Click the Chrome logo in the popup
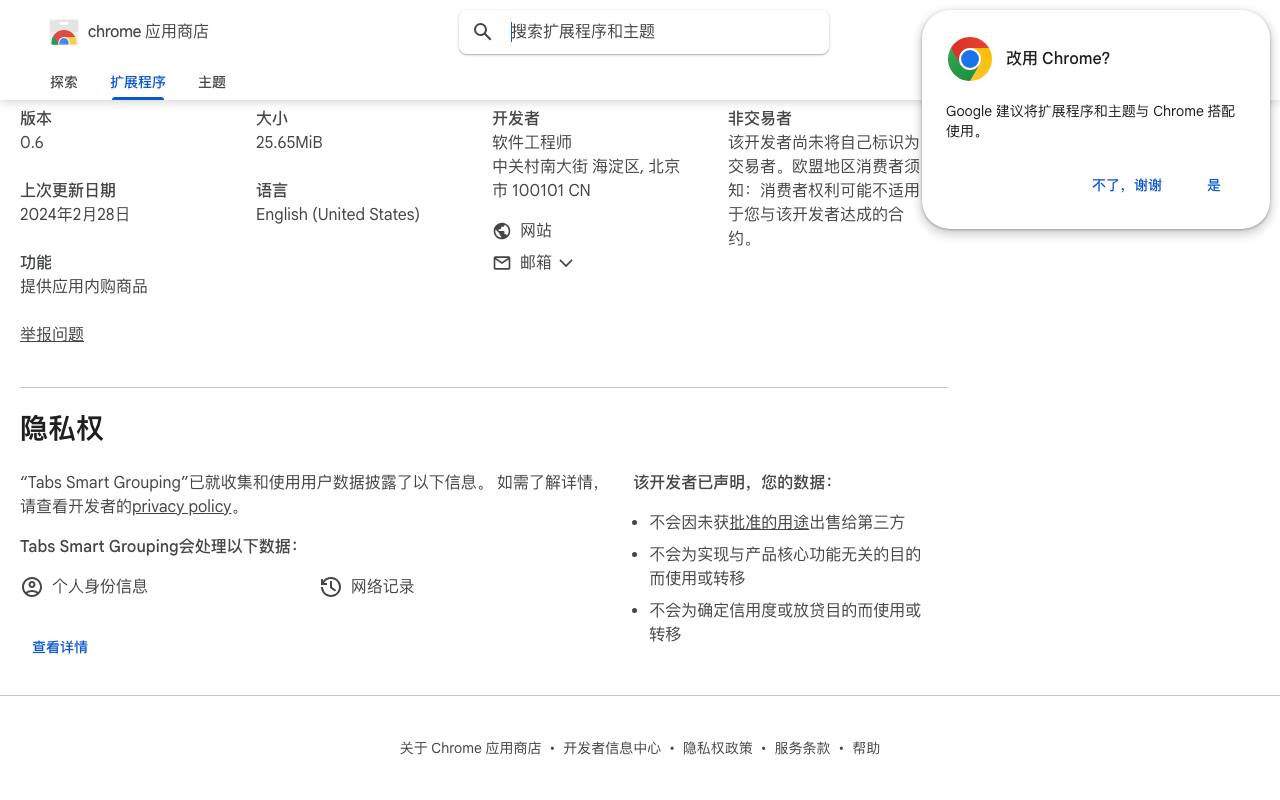1280x800 pixels. click(970, 59)
